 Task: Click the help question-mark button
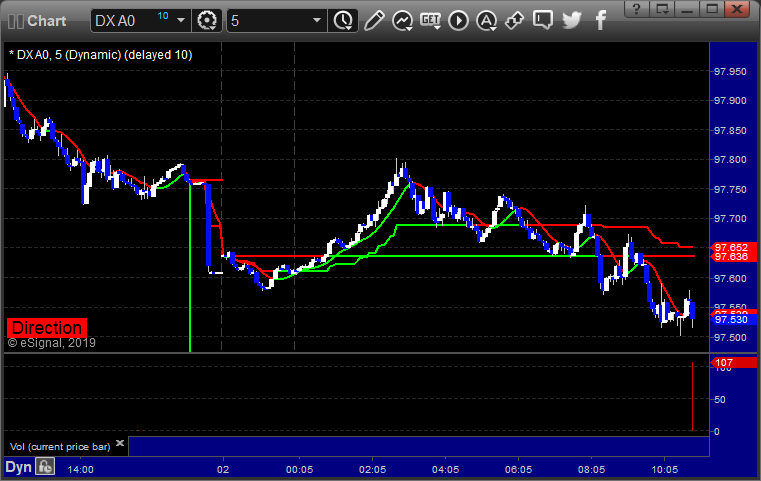tap(637, 9)
